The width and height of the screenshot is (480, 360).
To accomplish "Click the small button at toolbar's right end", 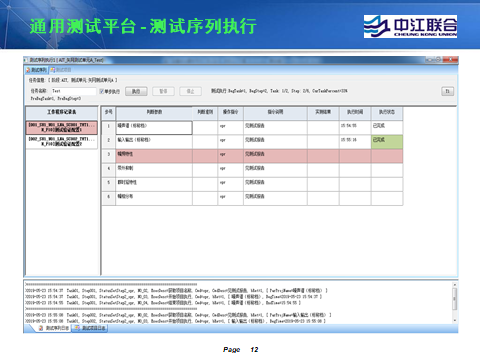I will [x=448, y=91].
